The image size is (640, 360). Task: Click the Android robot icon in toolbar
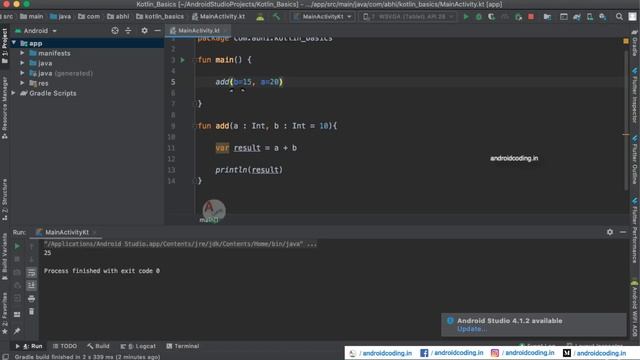[x=260, y=17]
